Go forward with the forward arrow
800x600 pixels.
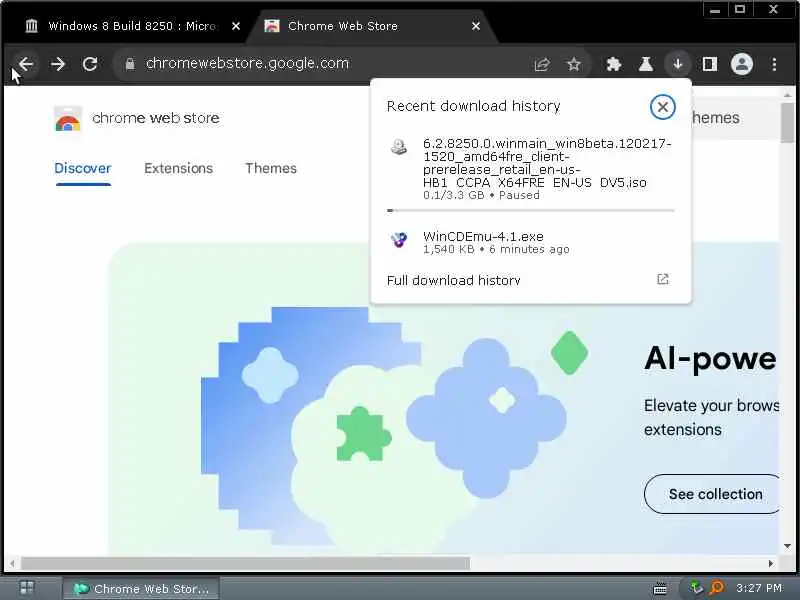click(x=58, y=64)
